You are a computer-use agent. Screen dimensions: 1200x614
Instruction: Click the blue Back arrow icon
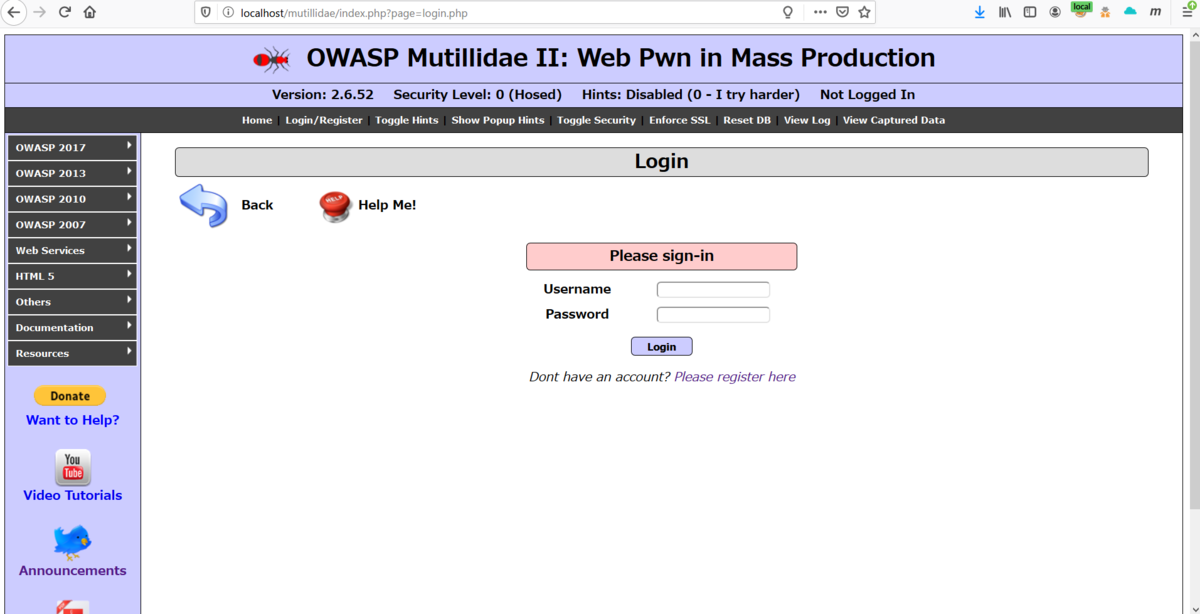point(204,205)
